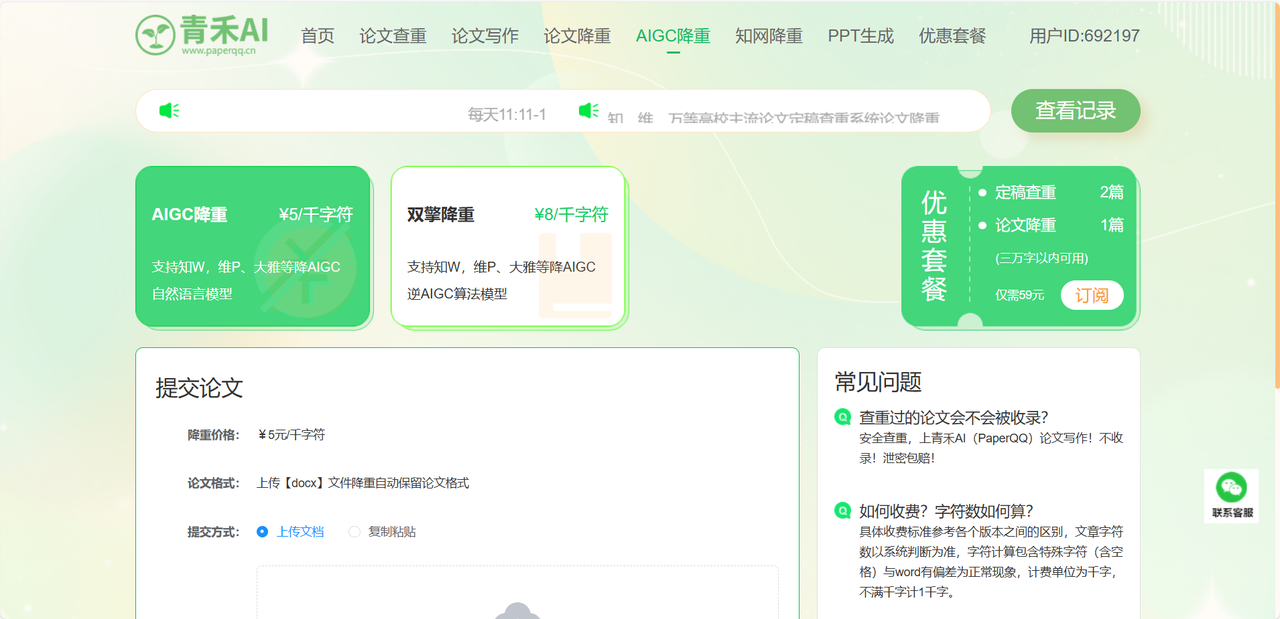Click the ¥5元/千字符 price value
Viewport: 1280px width, 619px height.
291,435
